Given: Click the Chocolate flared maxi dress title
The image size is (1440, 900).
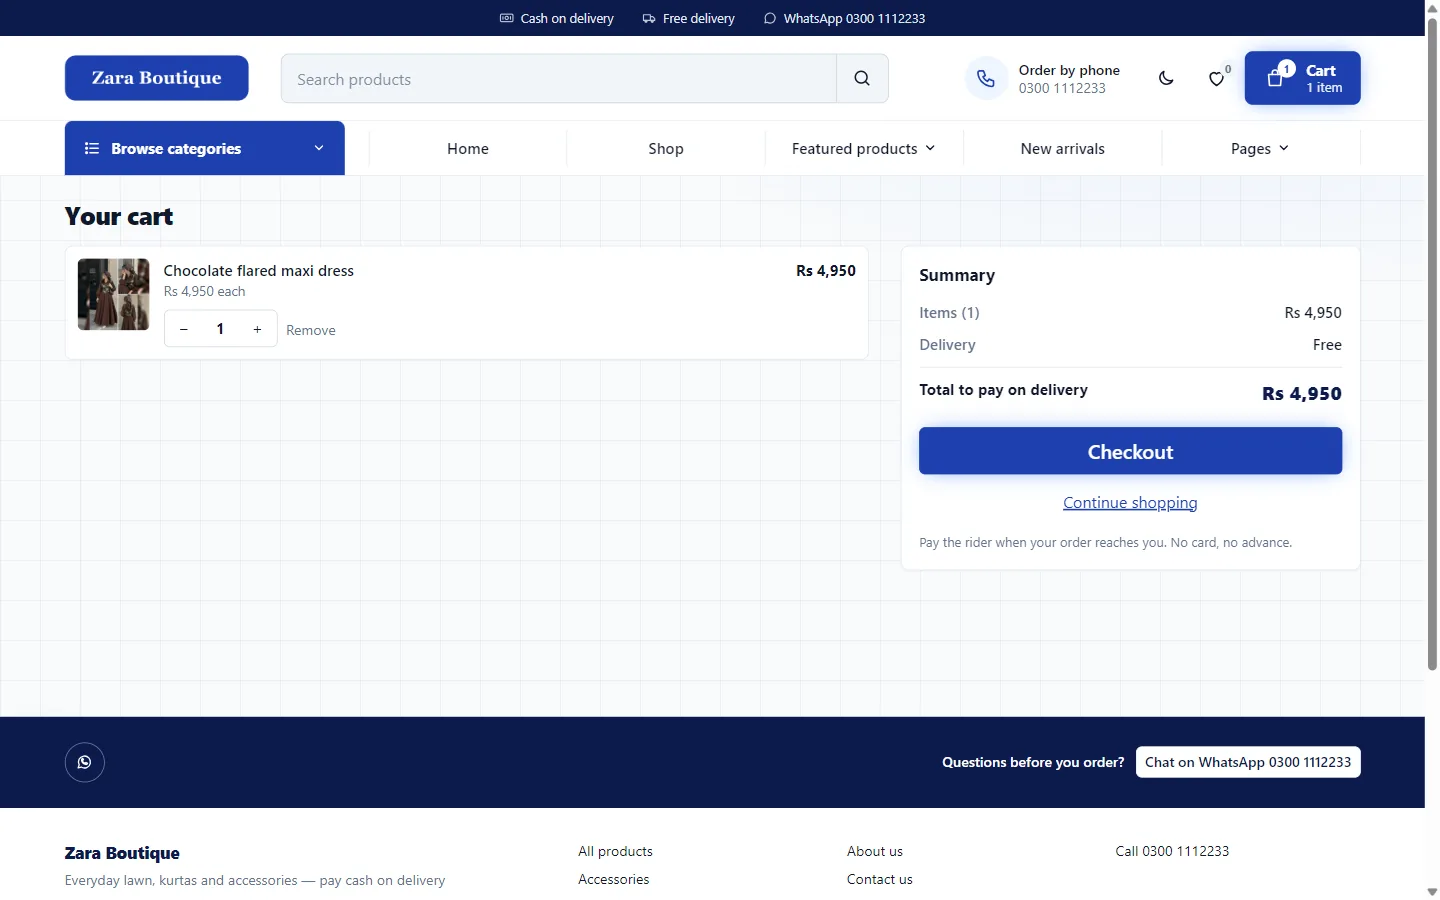Looking at the screenshot, I should (x=259, y=271).
